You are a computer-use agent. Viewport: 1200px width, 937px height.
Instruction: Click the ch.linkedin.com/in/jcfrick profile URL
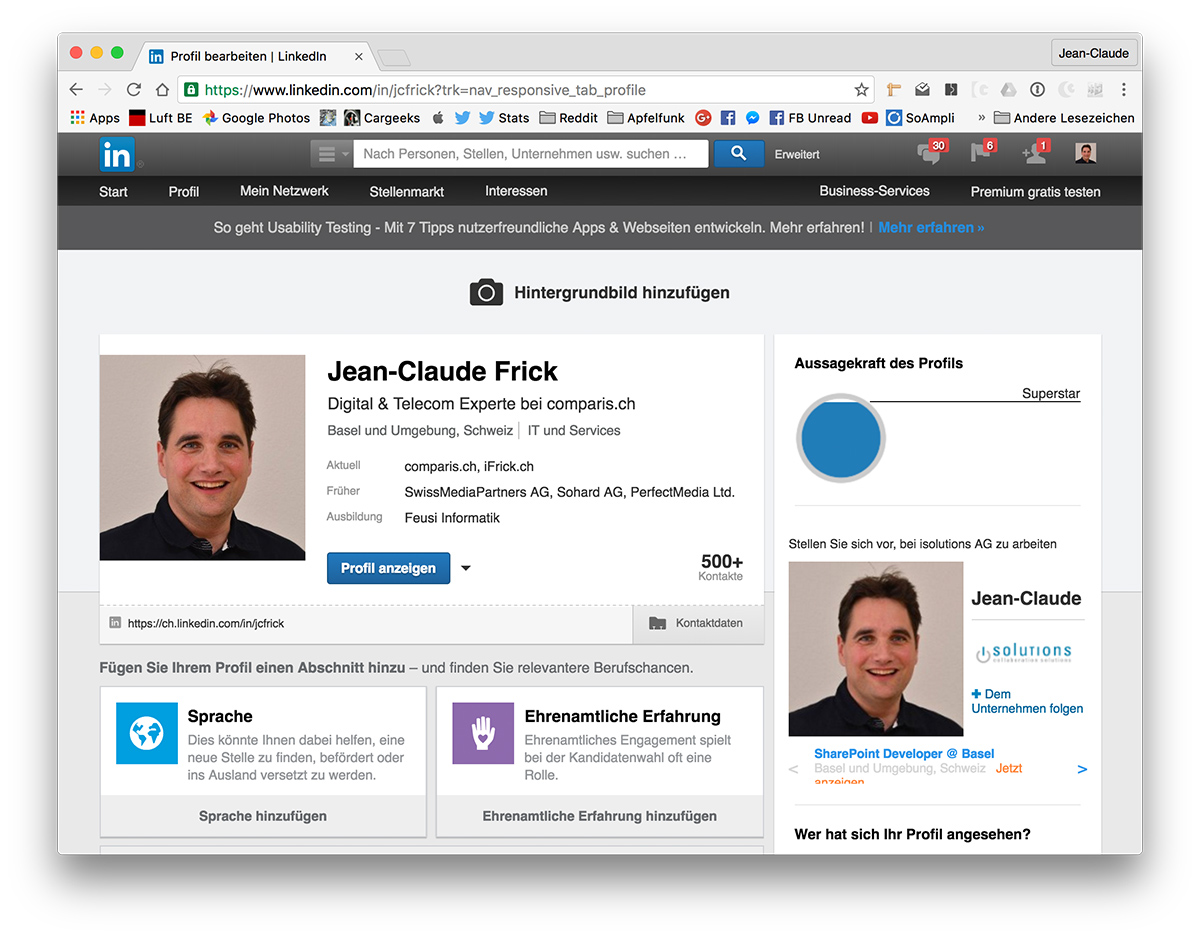[206, 623]
